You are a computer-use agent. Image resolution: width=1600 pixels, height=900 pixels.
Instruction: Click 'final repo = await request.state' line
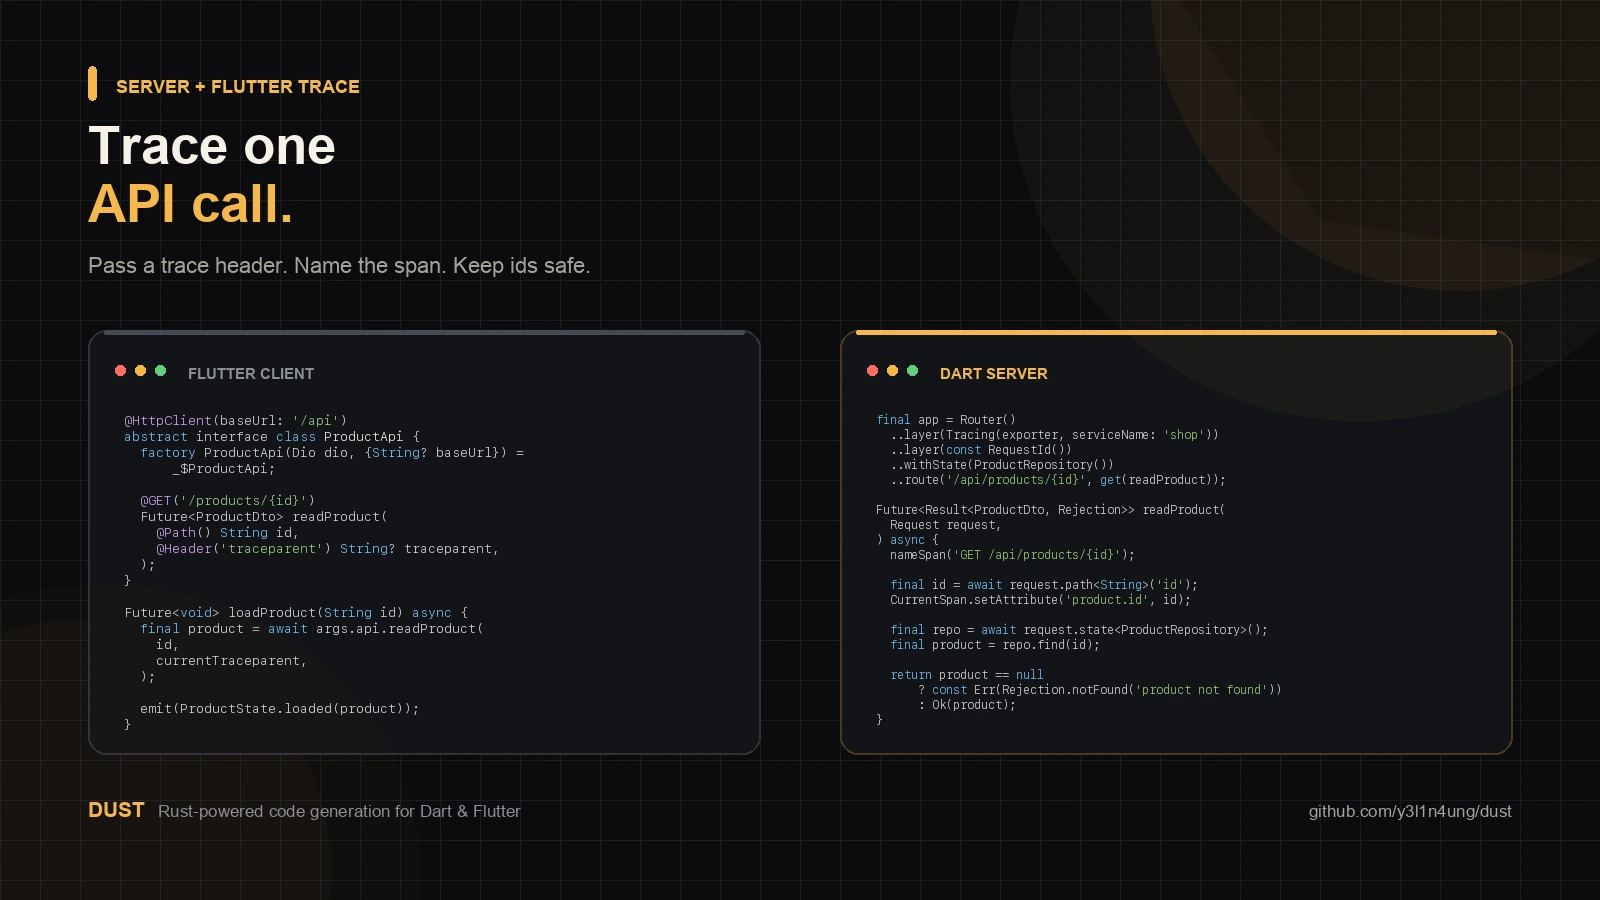pos(1079,630)
